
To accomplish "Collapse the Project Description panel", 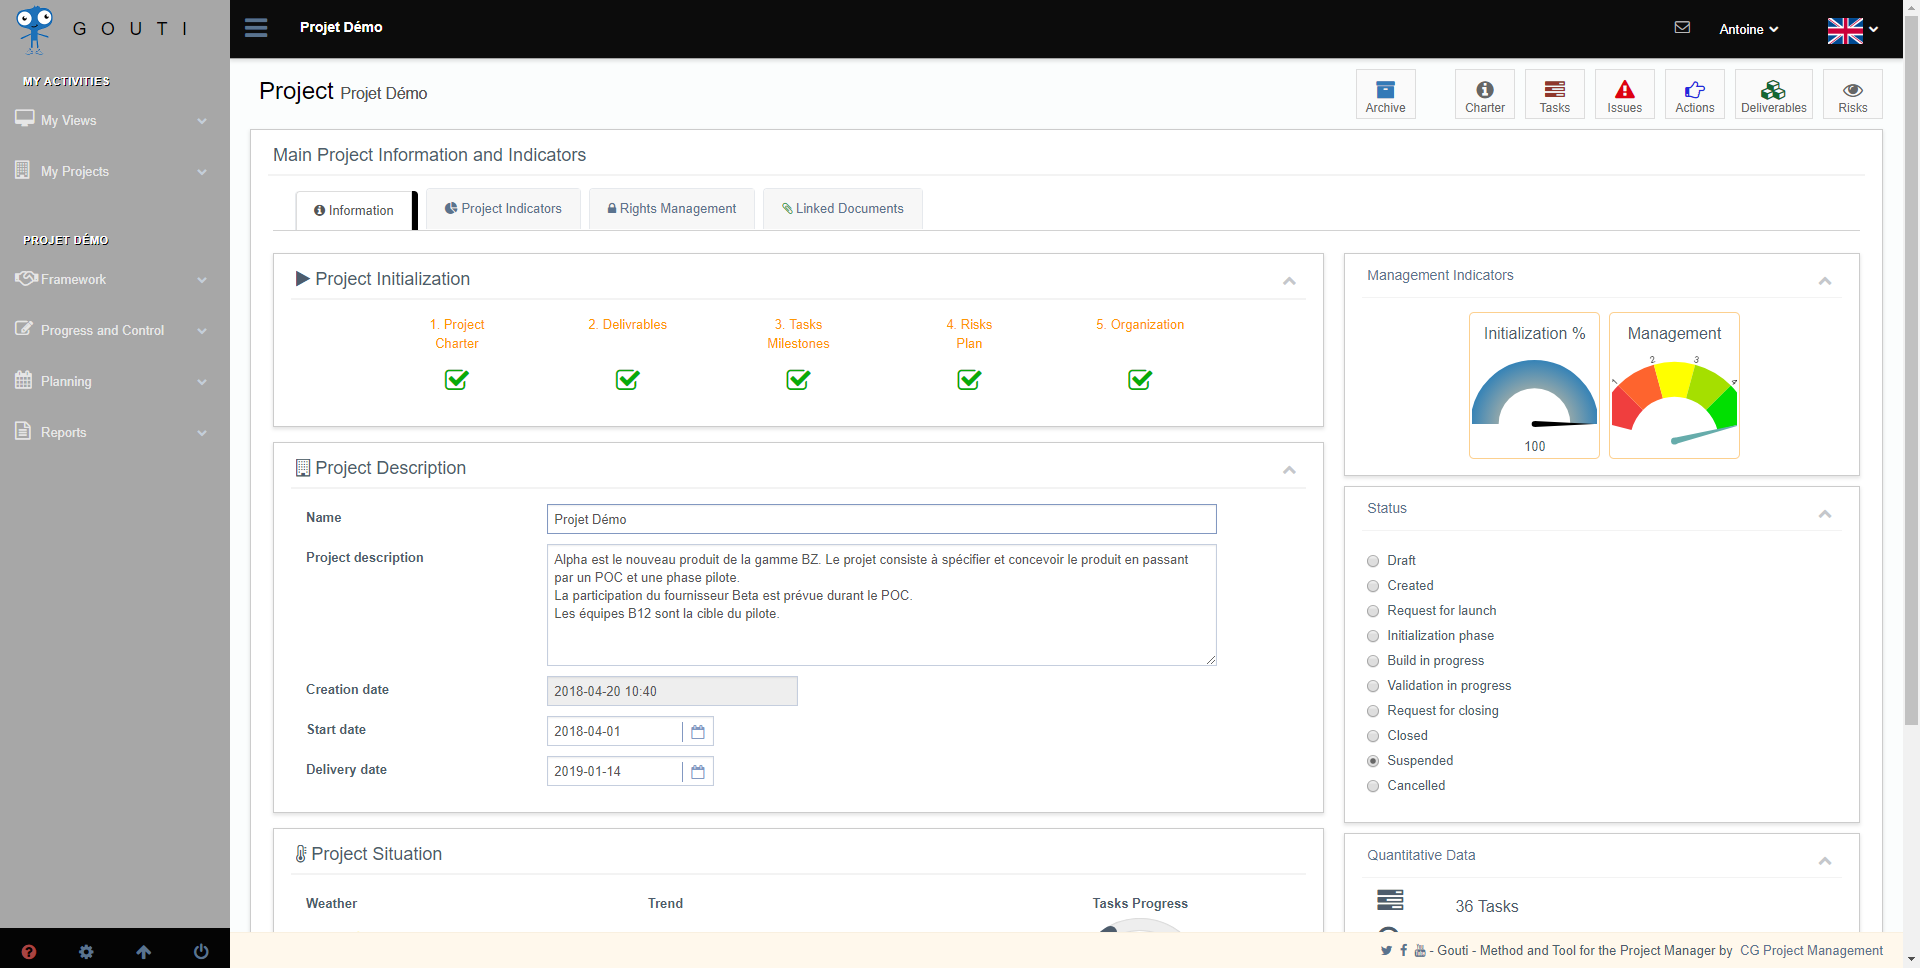I will click(1289, 470).
